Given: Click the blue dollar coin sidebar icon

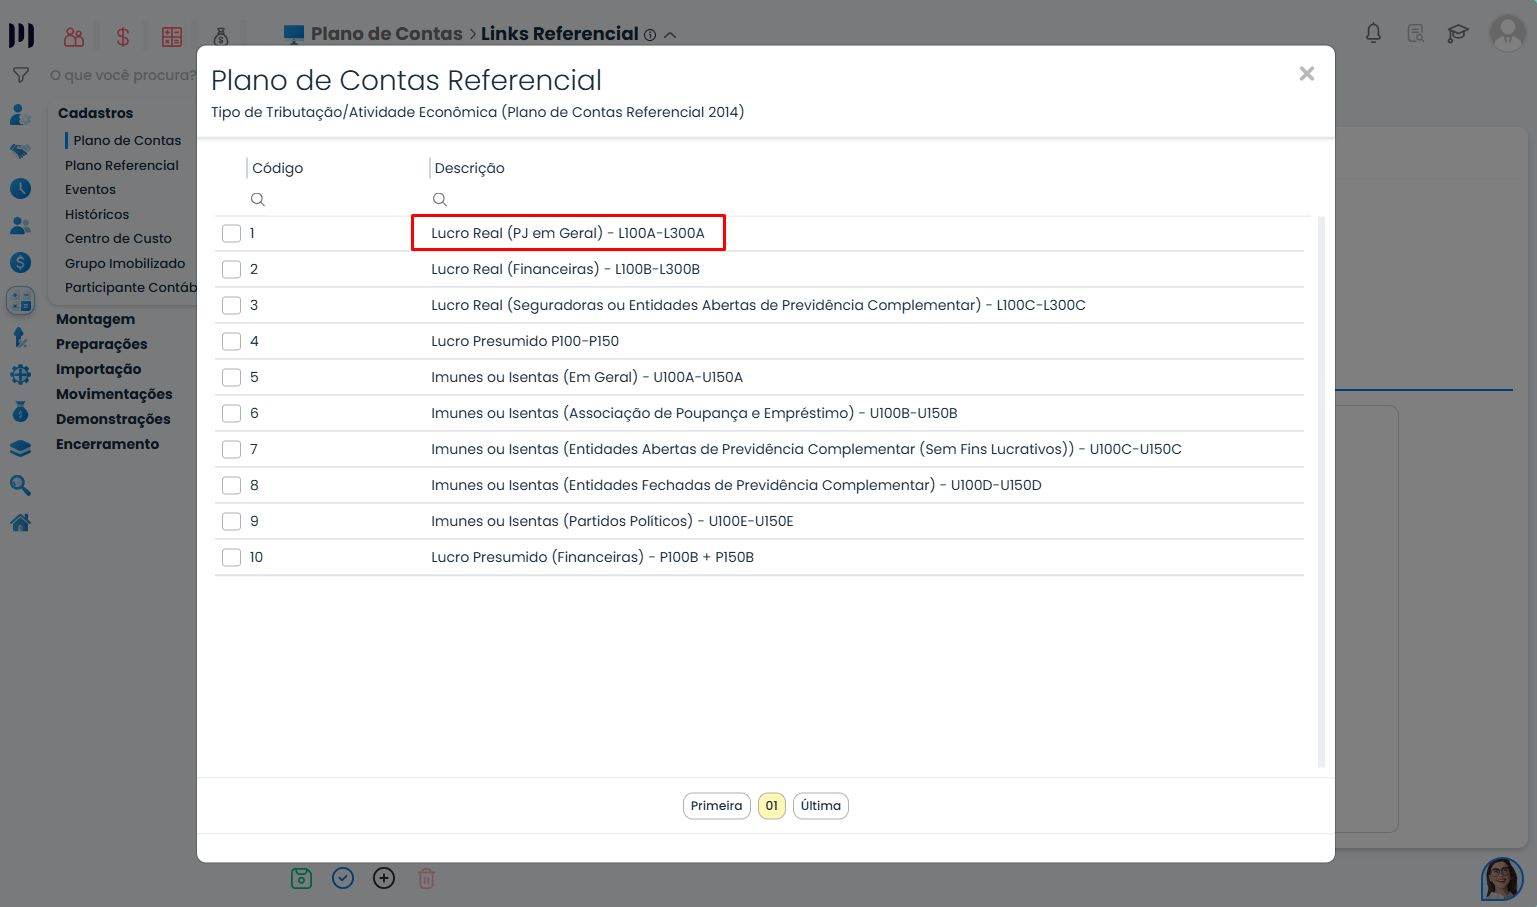Looking at the screenshot, I should click(x=20, y=263).
